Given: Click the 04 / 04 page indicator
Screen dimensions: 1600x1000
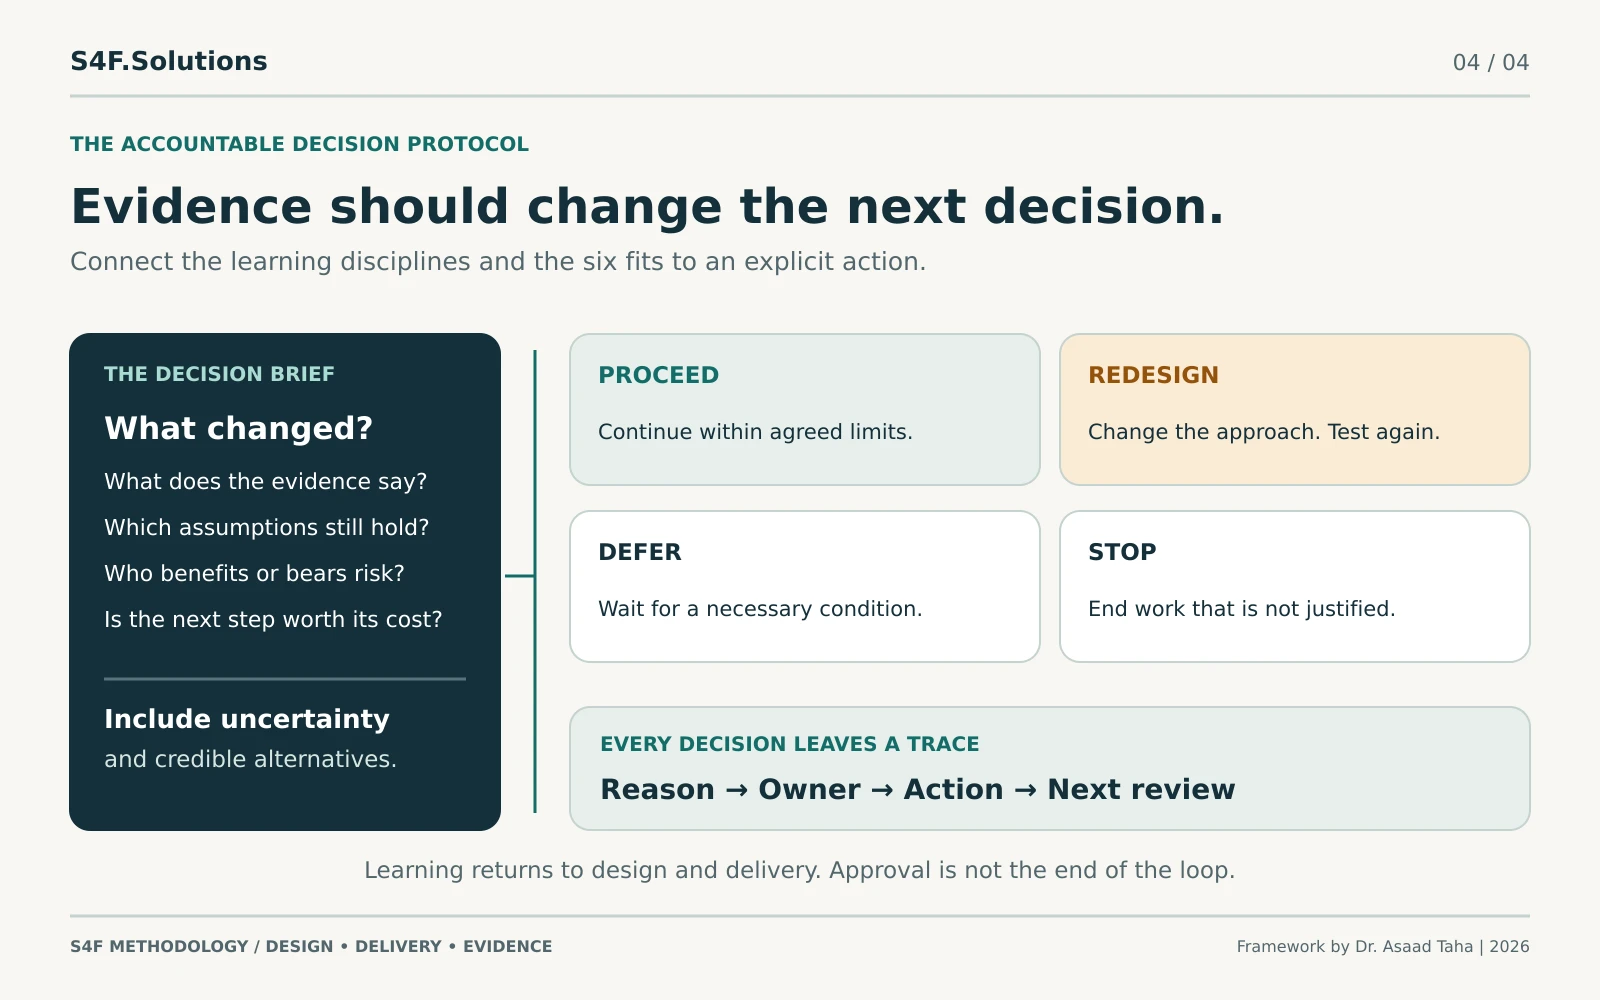Looking at the screenshot, I should pos(1491,62).
